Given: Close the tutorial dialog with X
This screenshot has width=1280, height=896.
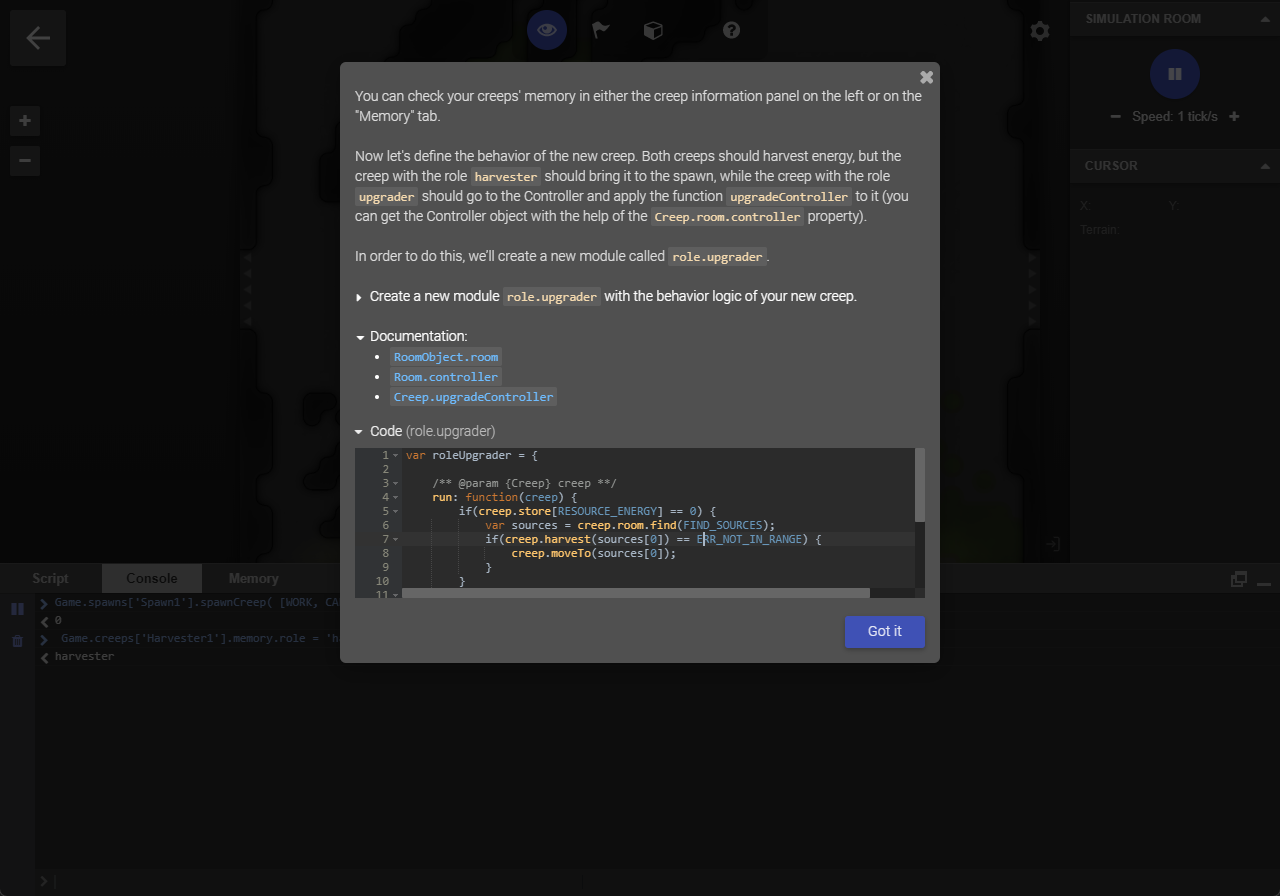Looking at the screenshot, I should coord(926,77).
